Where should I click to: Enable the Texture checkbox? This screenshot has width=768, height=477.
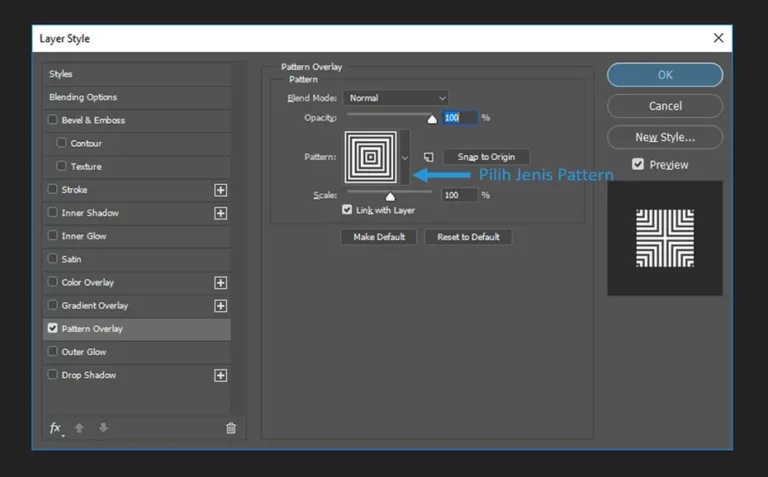click(x=61, y=166)
